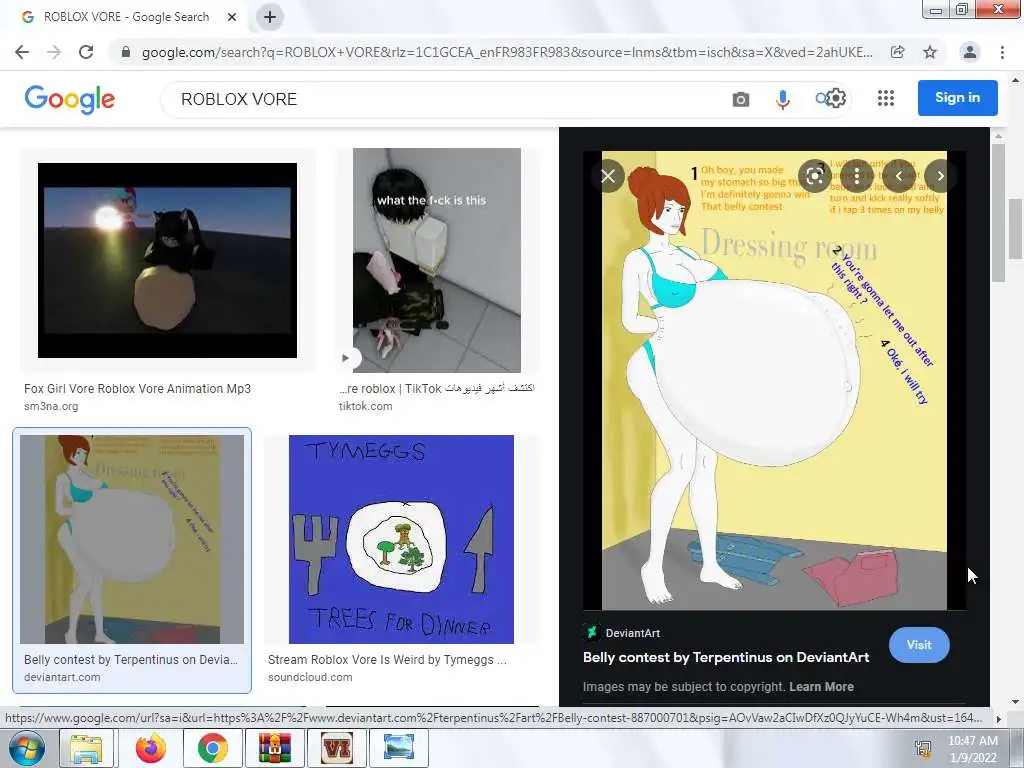Click the Sign in button
The height and width of the screenshot is (768, 1024).
(x=957, y=98)
